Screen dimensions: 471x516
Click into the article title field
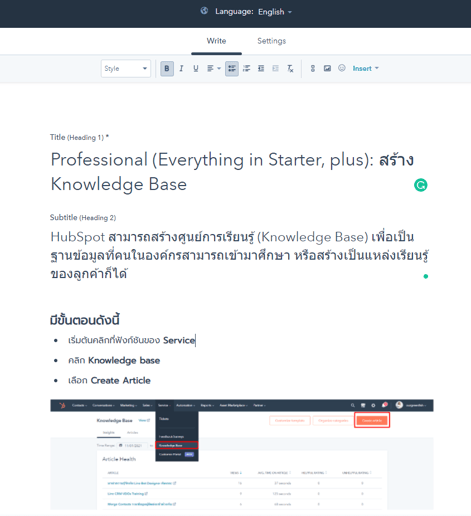point(233,172)
